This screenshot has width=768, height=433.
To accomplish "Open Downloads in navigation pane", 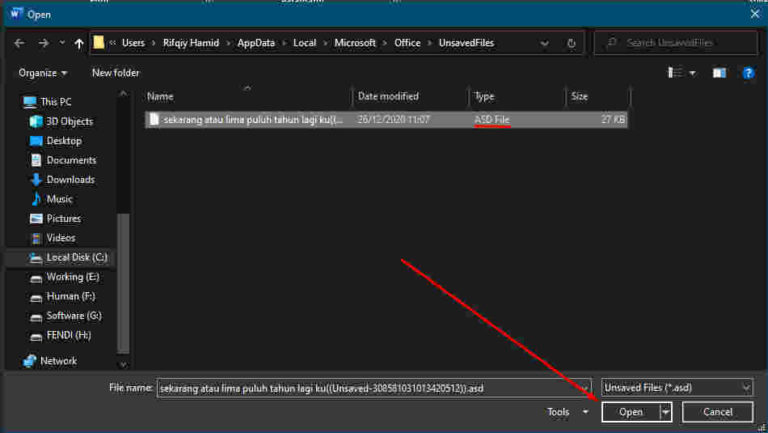I will (62, 180).
